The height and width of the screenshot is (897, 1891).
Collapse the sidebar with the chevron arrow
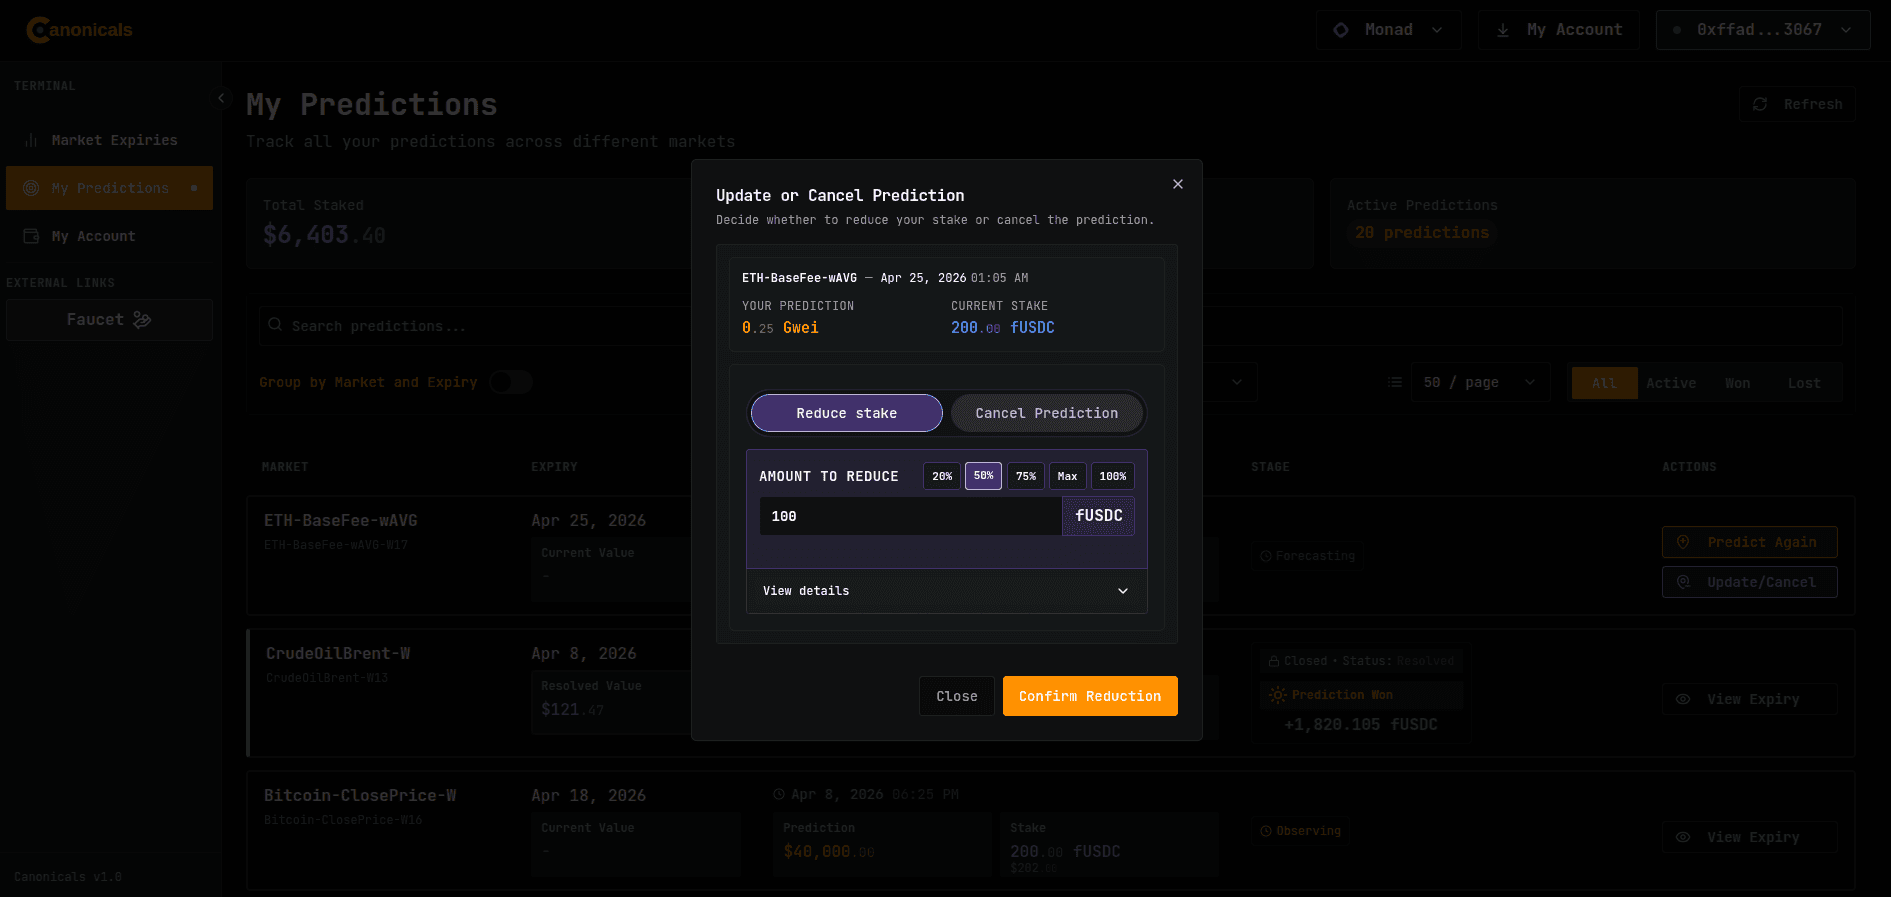221,98
